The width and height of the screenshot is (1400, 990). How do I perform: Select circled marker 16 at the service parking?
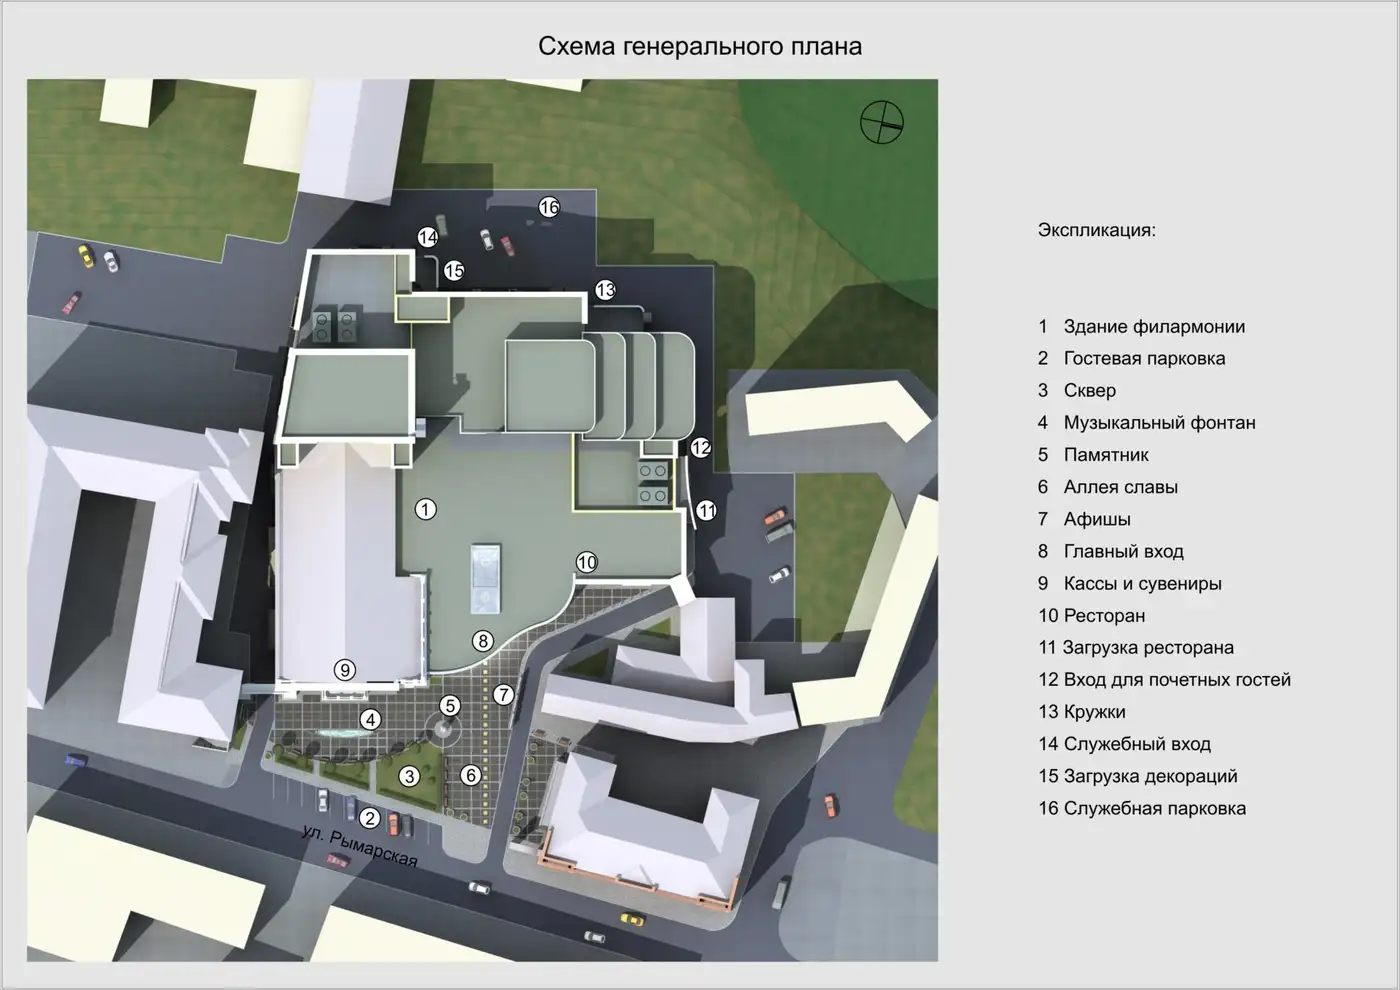[549, 207]
